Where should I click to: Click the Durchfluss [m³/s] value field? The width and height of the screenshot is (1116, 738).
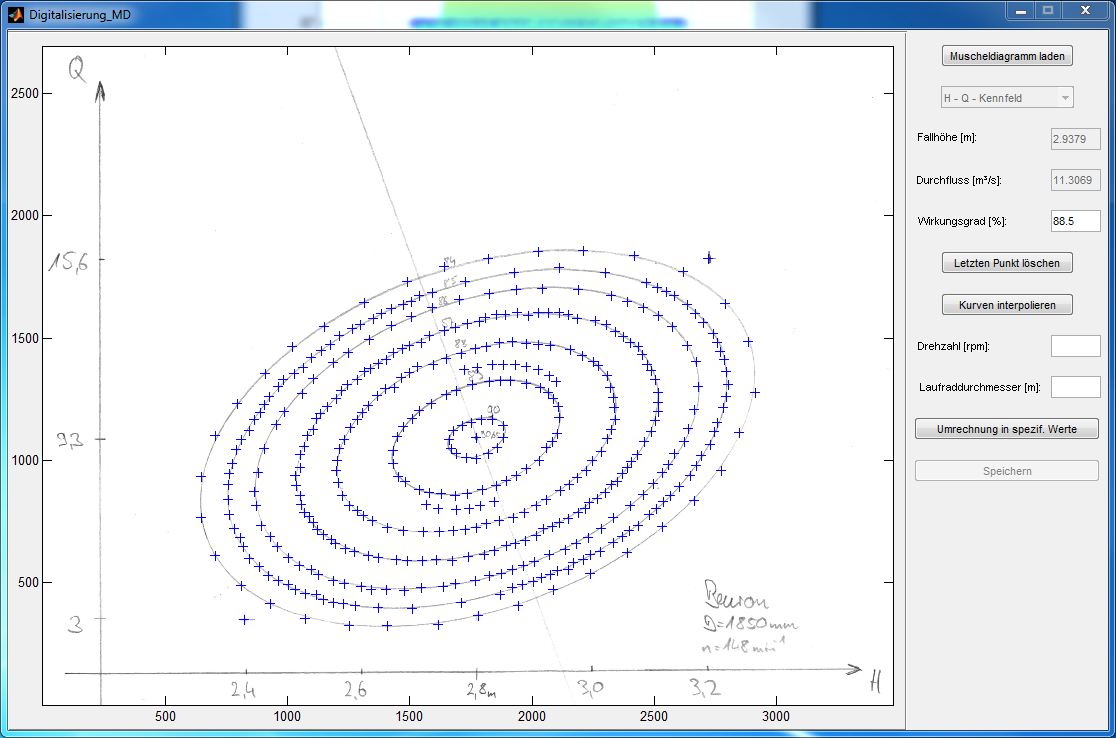tap(1075, 180)
